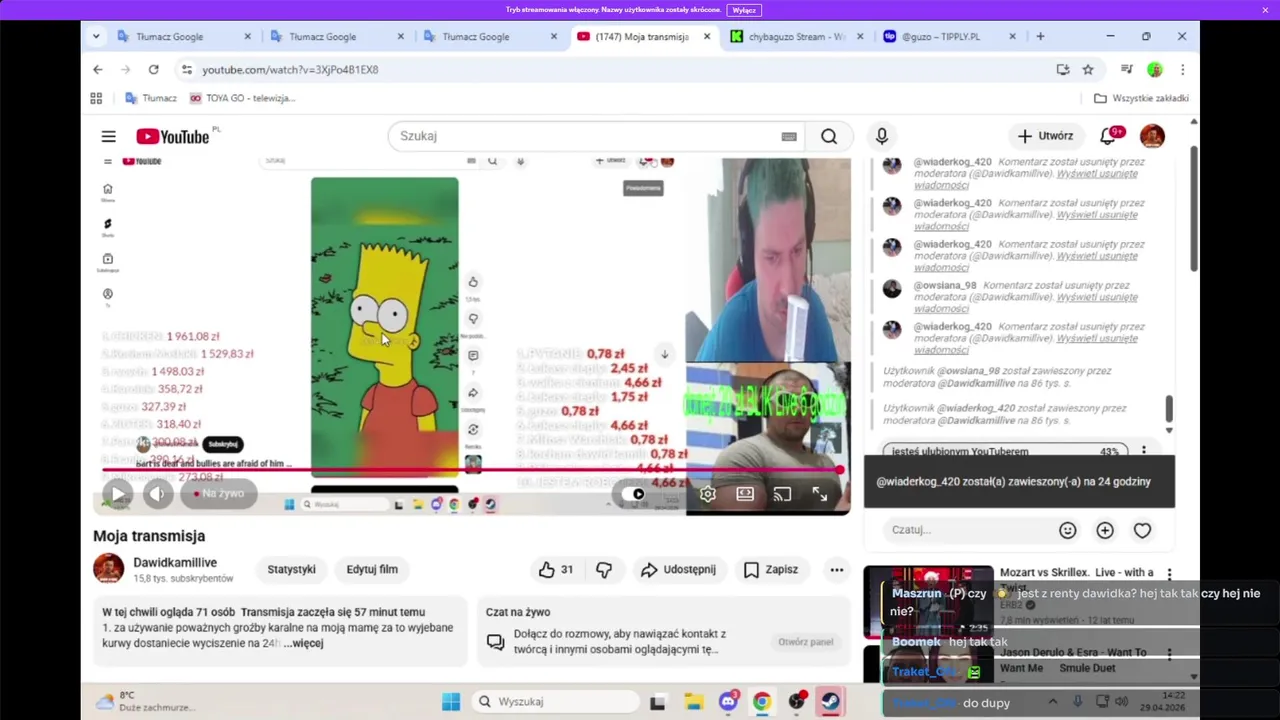Open Steam from the taskbar
The height and width of the screenshot is (720, 1280).
(831, 702)
